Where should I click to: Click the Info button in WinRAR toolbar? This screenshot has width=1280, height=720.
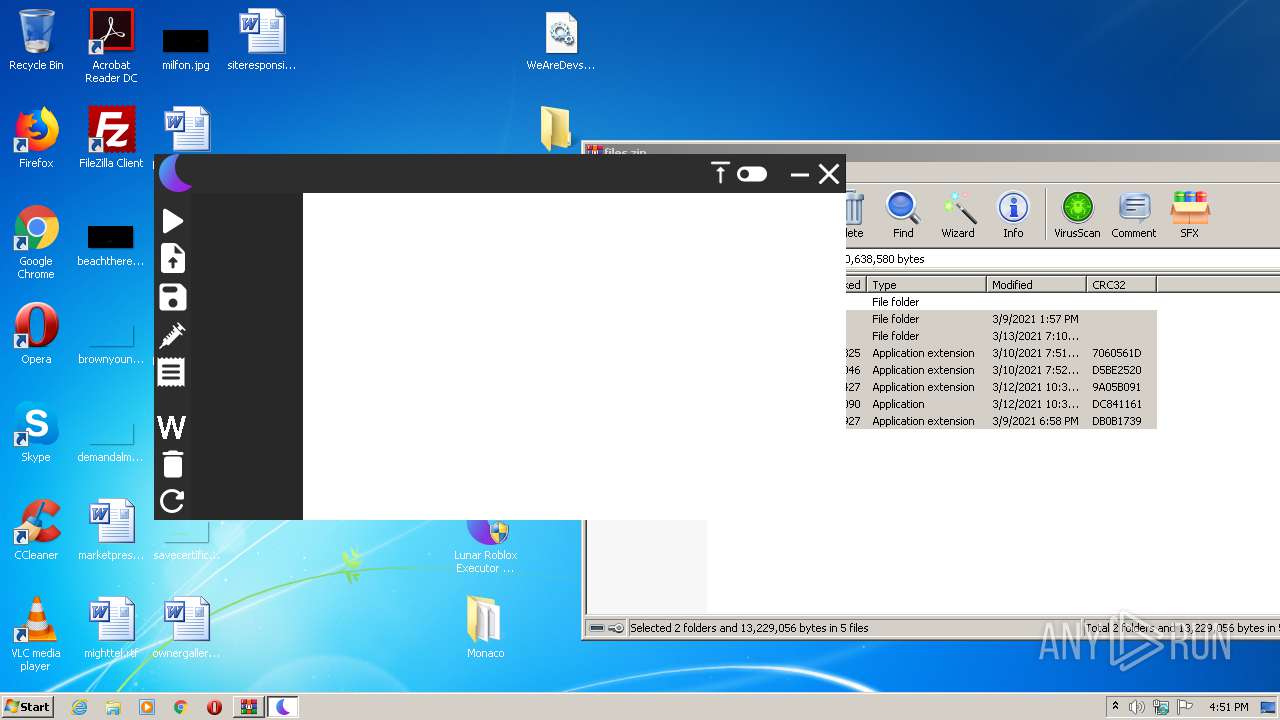(1013, 215)
